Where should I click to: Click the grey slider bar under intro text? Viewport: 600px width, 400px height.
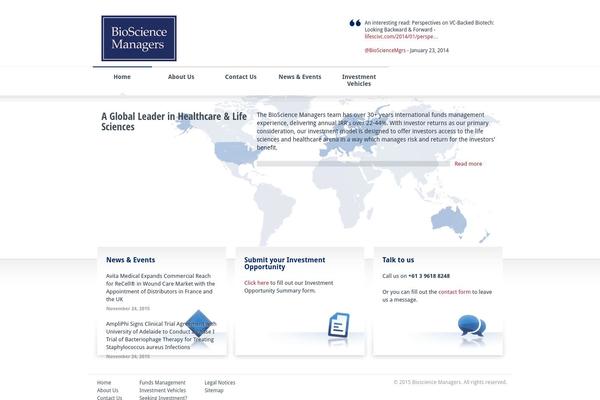[x=353, y=164]
